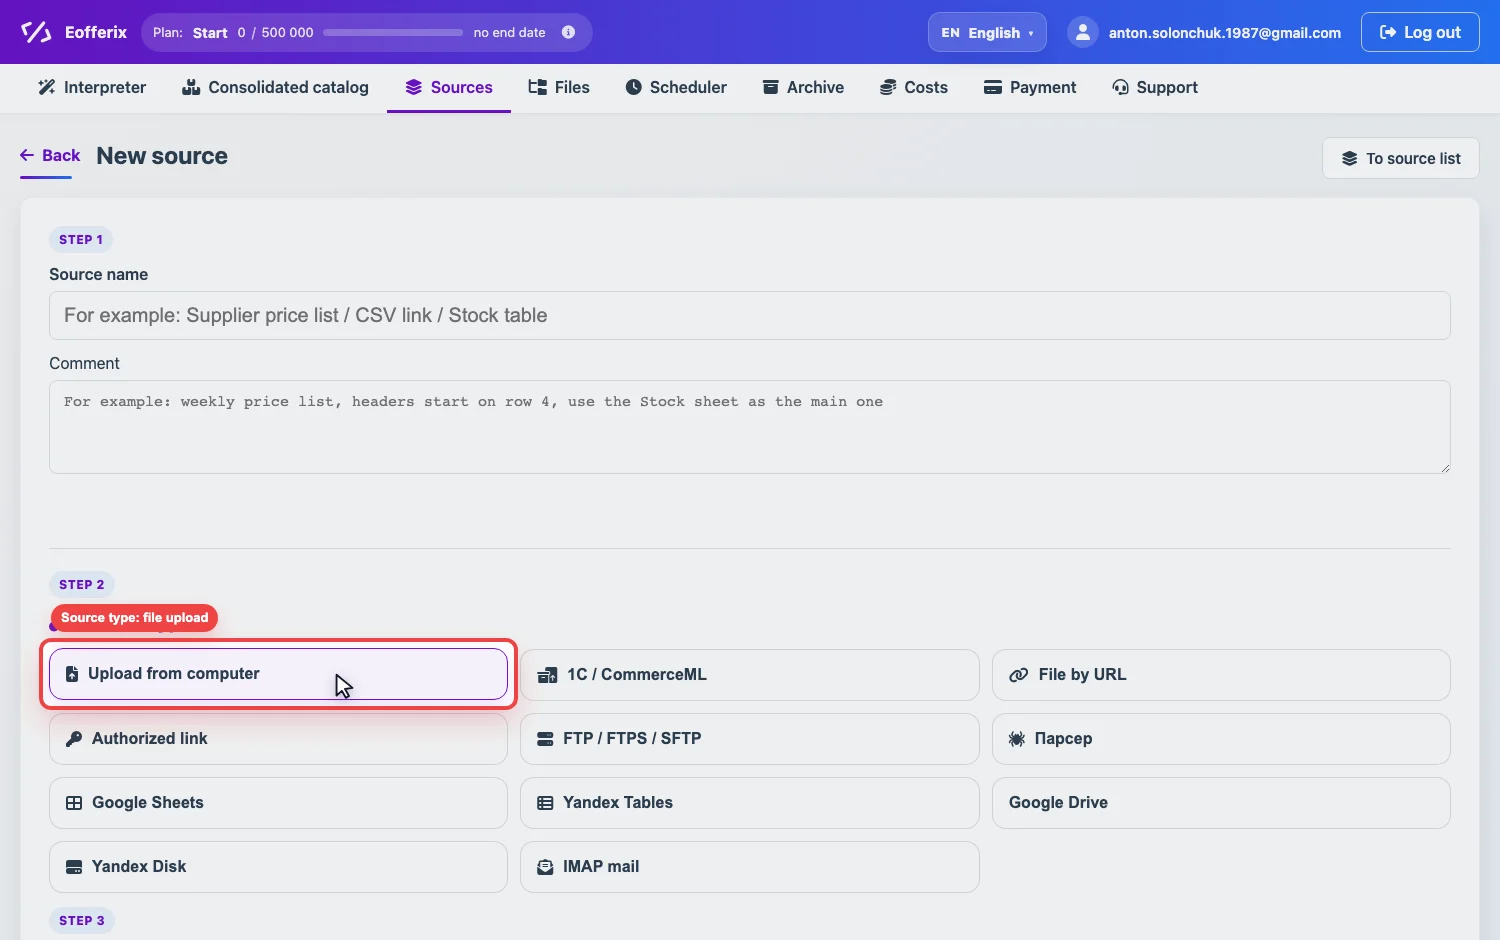Go to the Scheduler tab
Viewport: 1500px width, 940px height.
click(676, 88)
